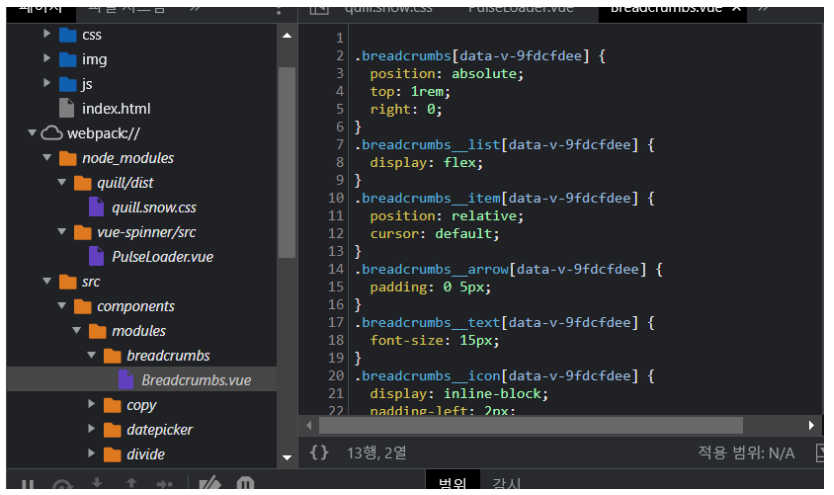Collapse the vue-spinner/src folder
The image size is (834, 495).
62,232
